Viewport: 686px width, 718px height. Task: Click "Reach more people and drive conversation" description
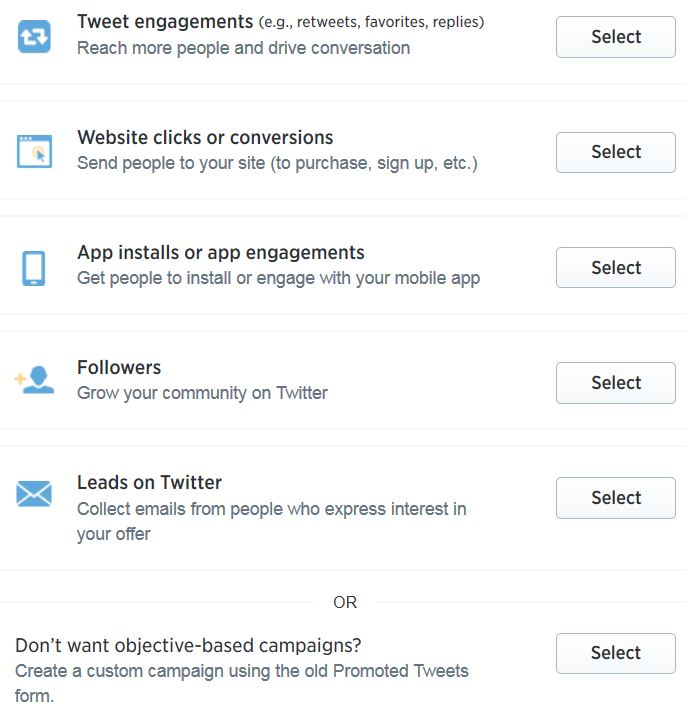(243, 48)
